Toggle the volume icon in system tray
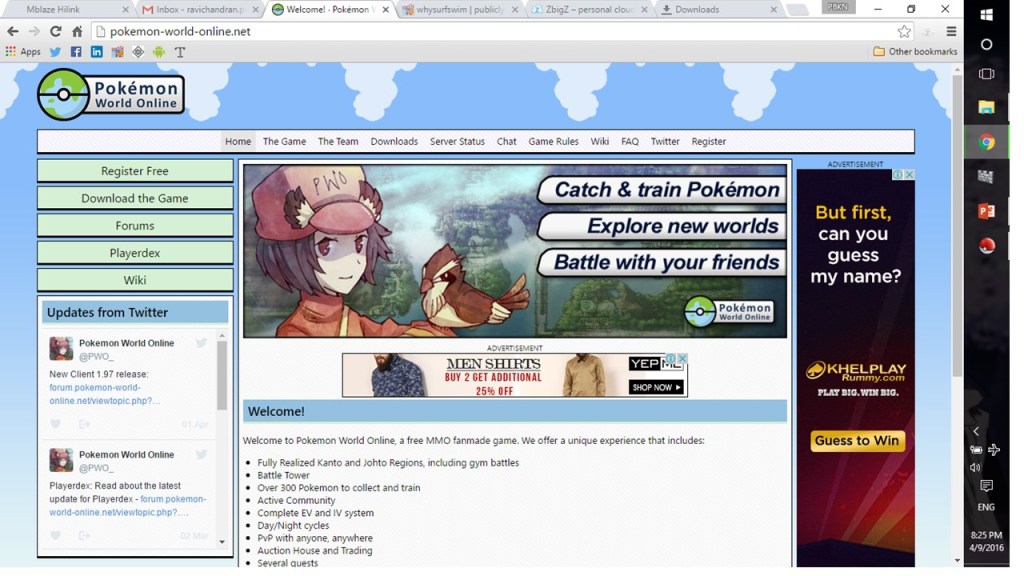 tap(975, 467)
